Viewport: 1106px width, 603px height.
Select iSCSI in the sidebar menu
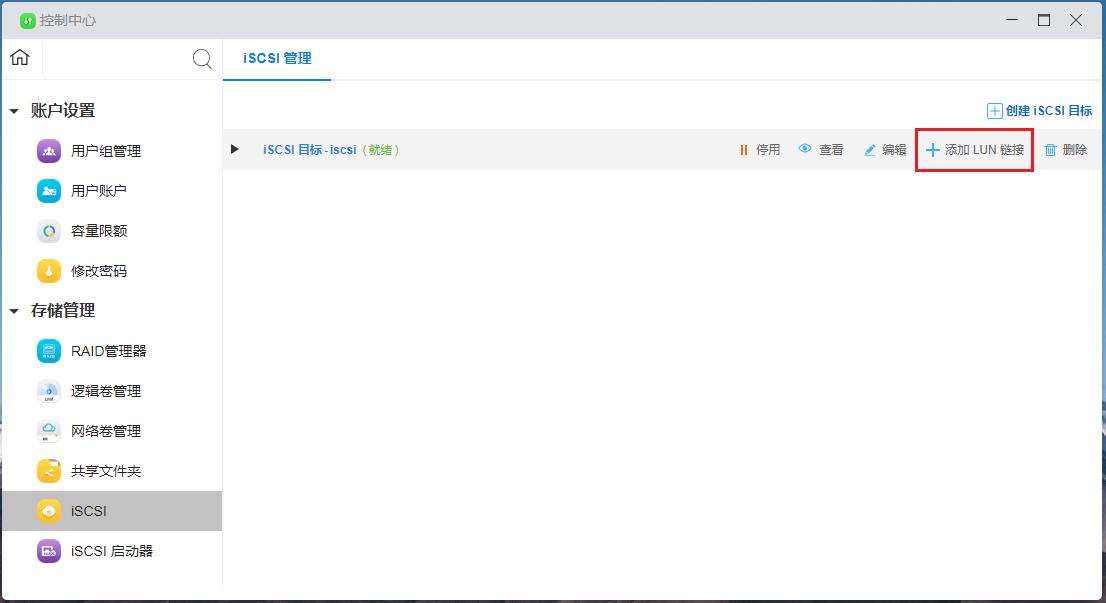point(88,511)
